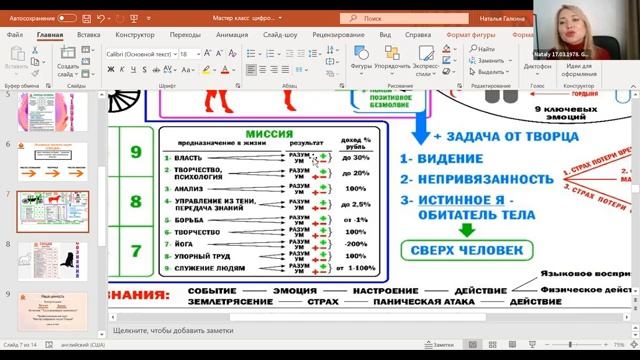Decrease font size with small A icon
Screen dimensions: 640x360
coord(219,53)
